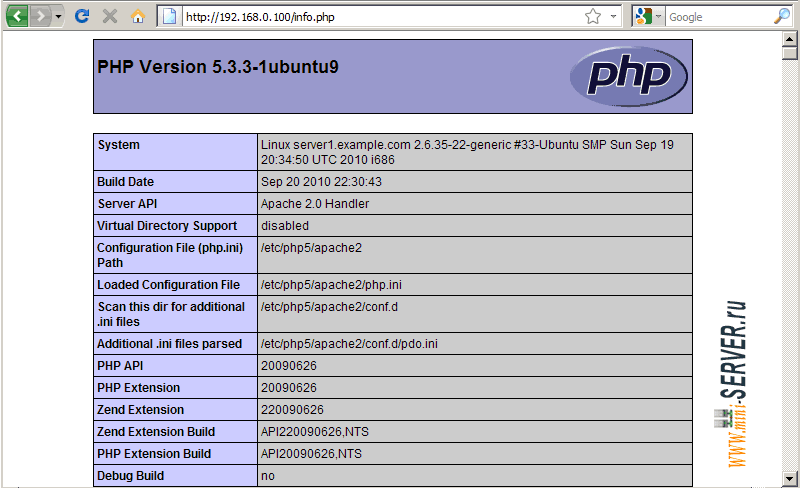Open the search engine selector dropdown

(658, 17)
